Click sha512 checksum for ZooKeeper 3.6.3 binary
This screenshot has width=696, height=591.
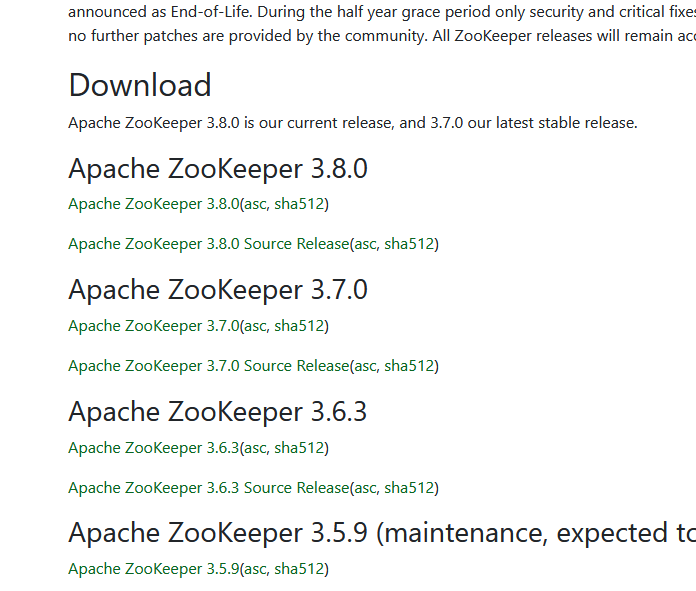(x=299, y=448)
